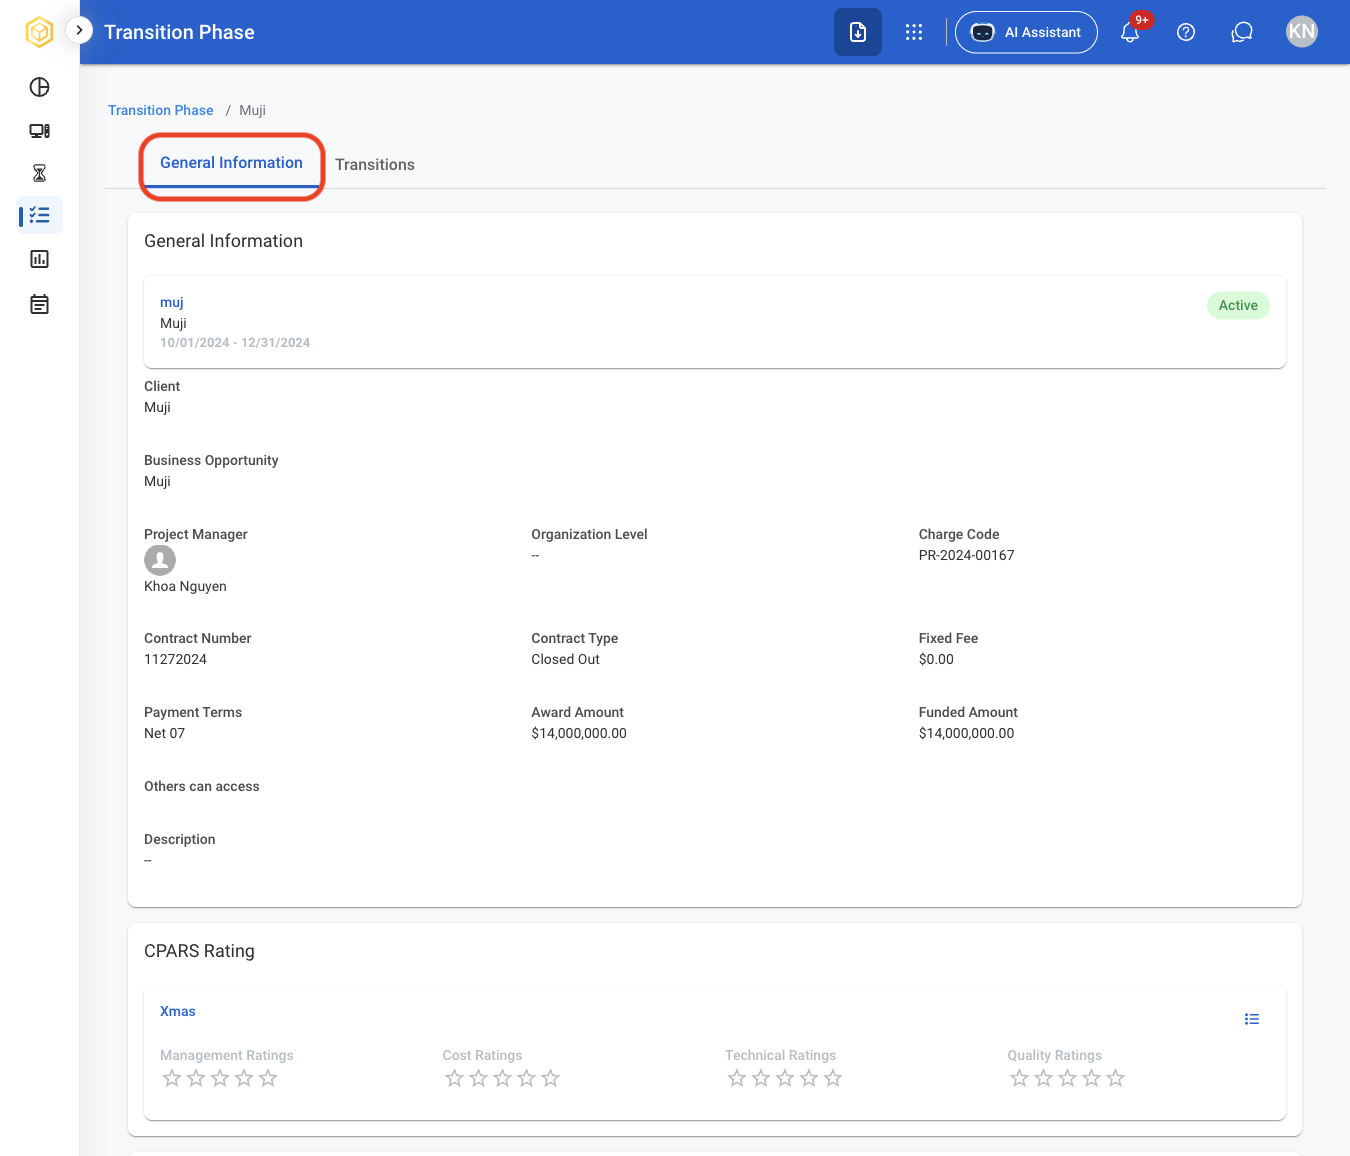Screen dimensions: 1350x1156
Task: Click contract number 11272024
Action: tap(175, 659)
